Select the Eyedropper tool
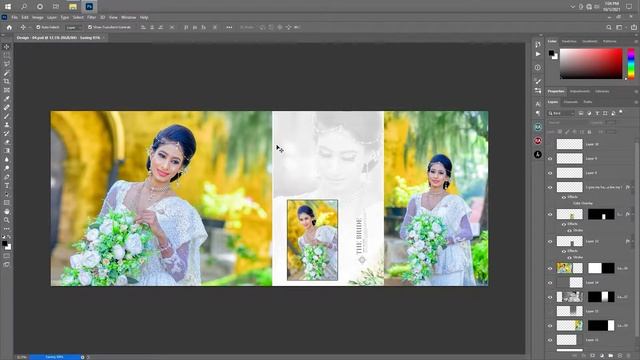This screenshot has height=360, width=640. [x=7, y=99]
